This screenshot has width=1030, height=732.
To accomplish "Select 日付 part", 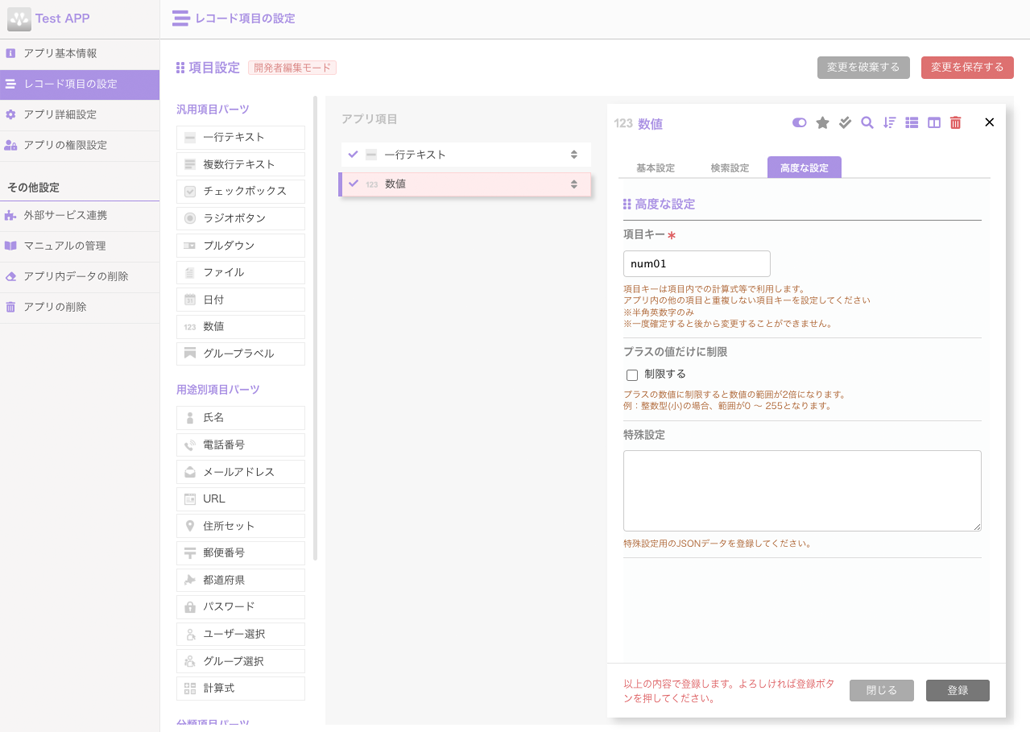I will pyautogui.click(x=240, y=300).
